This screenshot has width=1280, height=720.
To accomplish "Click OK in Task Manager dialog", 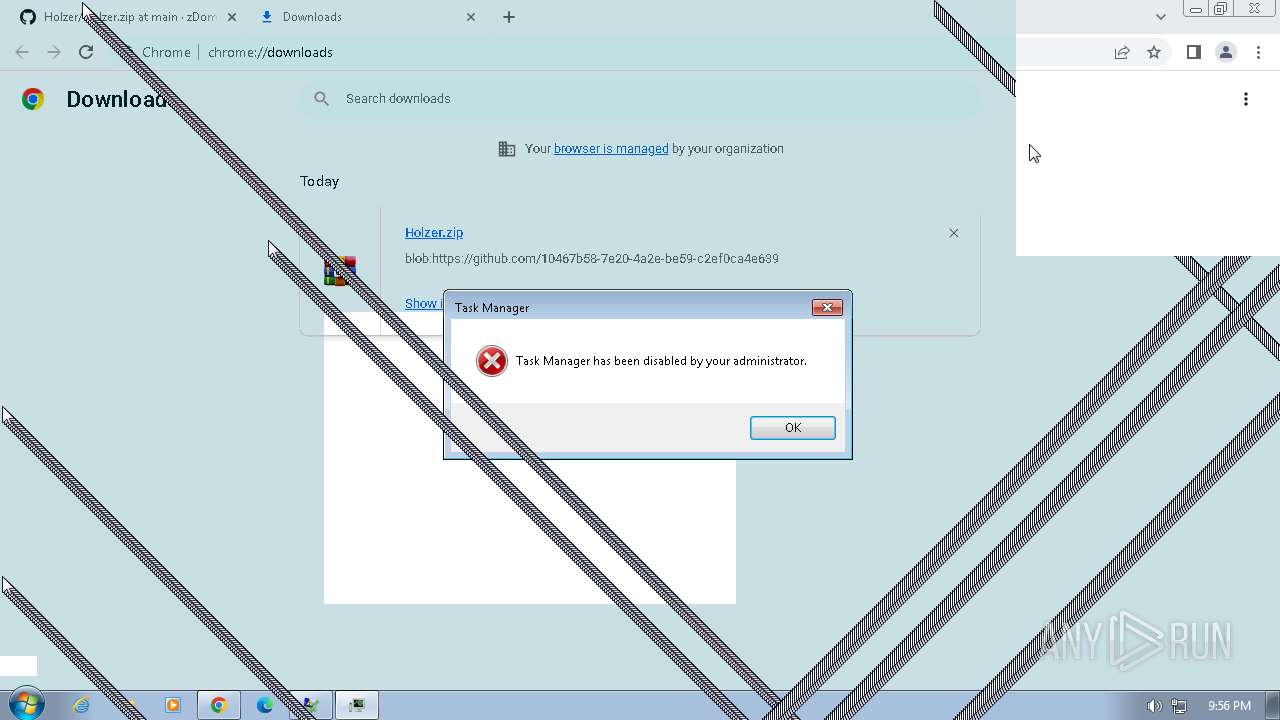I will (x=792, y=428).
